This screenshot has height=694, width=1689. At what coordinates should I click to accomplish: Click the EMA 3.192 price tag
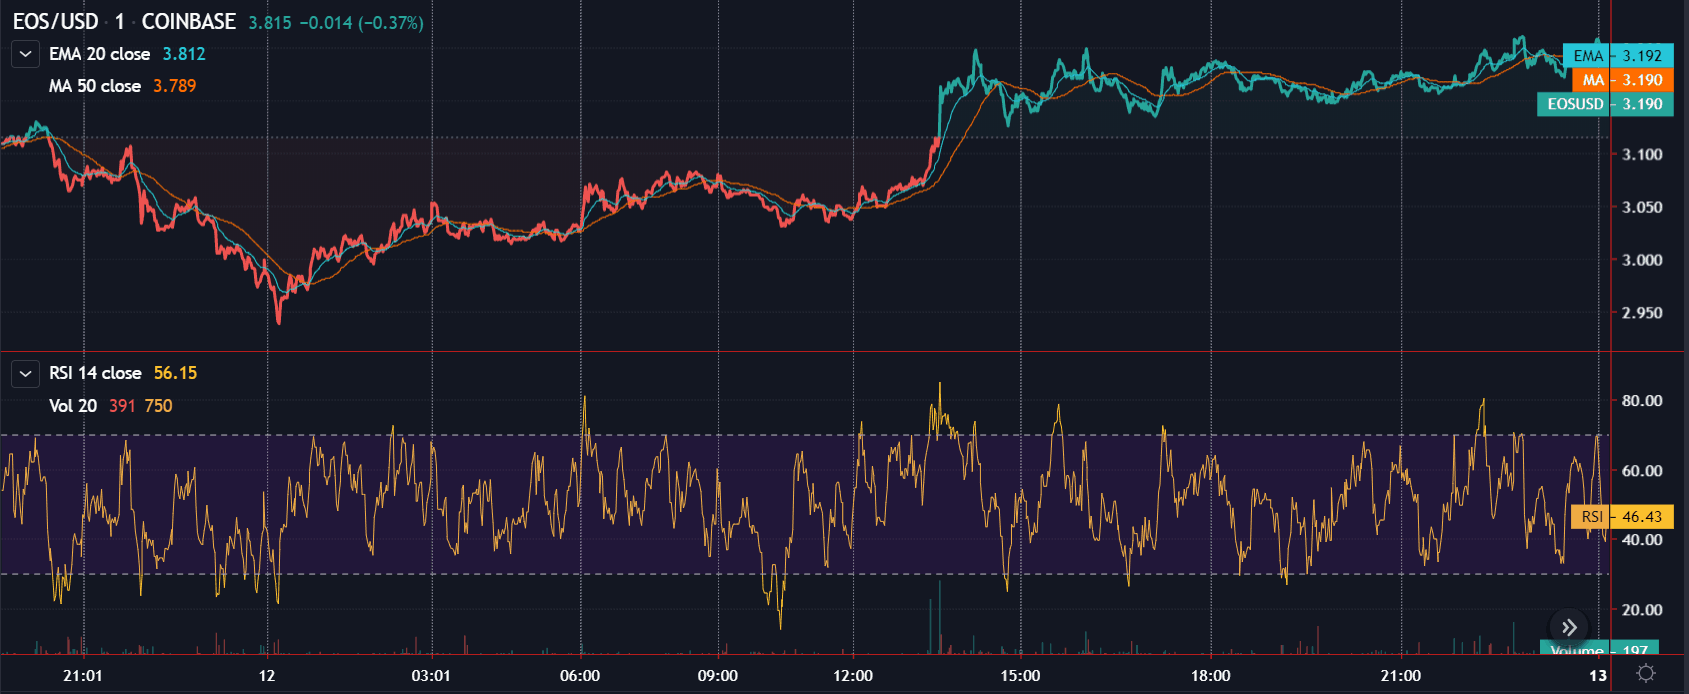coord(1618,56)
